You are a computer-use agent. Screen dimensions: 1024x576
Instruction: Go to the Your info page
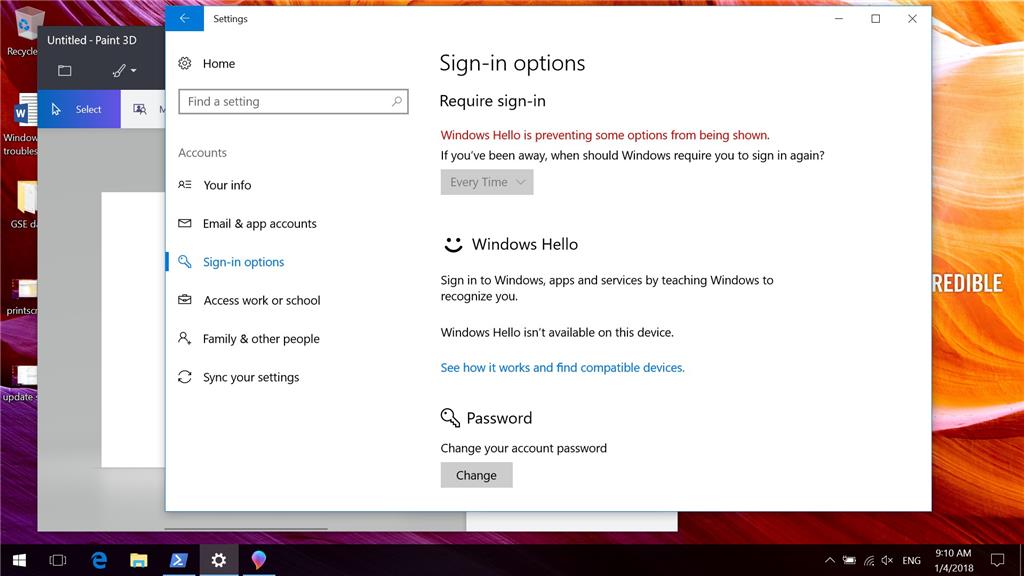coord(227,185)
